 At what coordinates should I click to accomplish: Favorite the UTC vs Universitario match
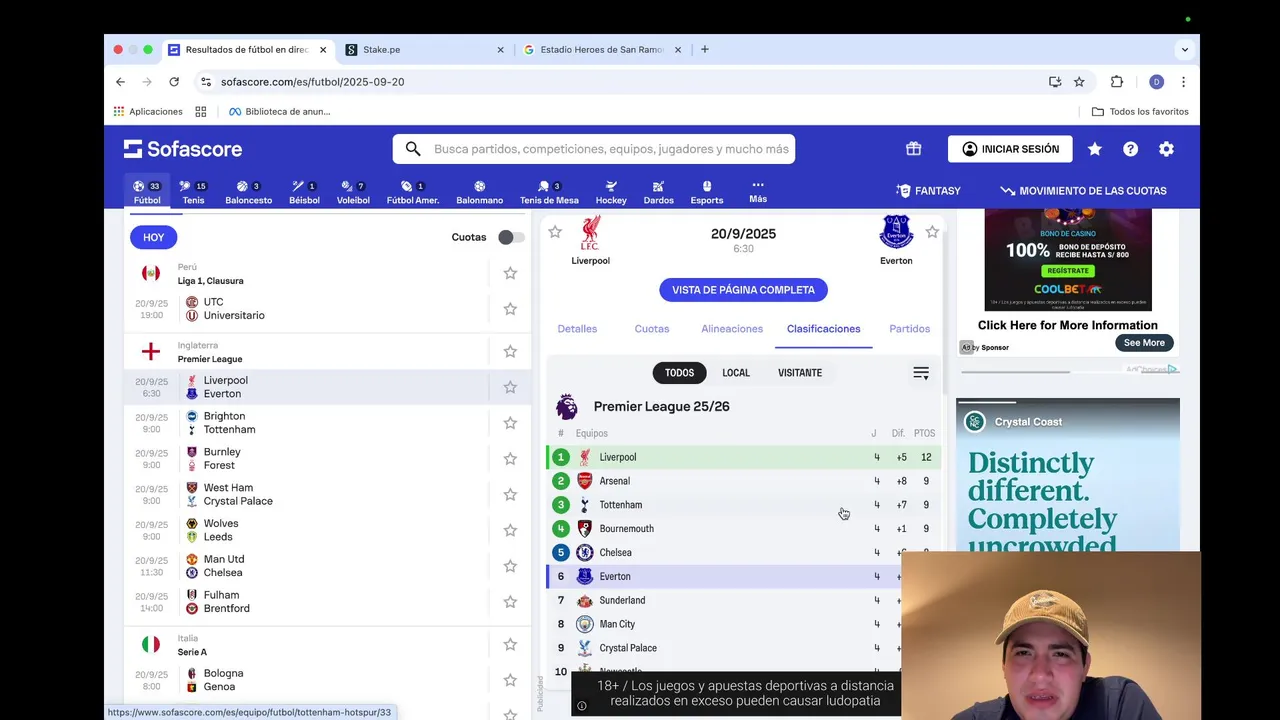click(x=510, y=309)
